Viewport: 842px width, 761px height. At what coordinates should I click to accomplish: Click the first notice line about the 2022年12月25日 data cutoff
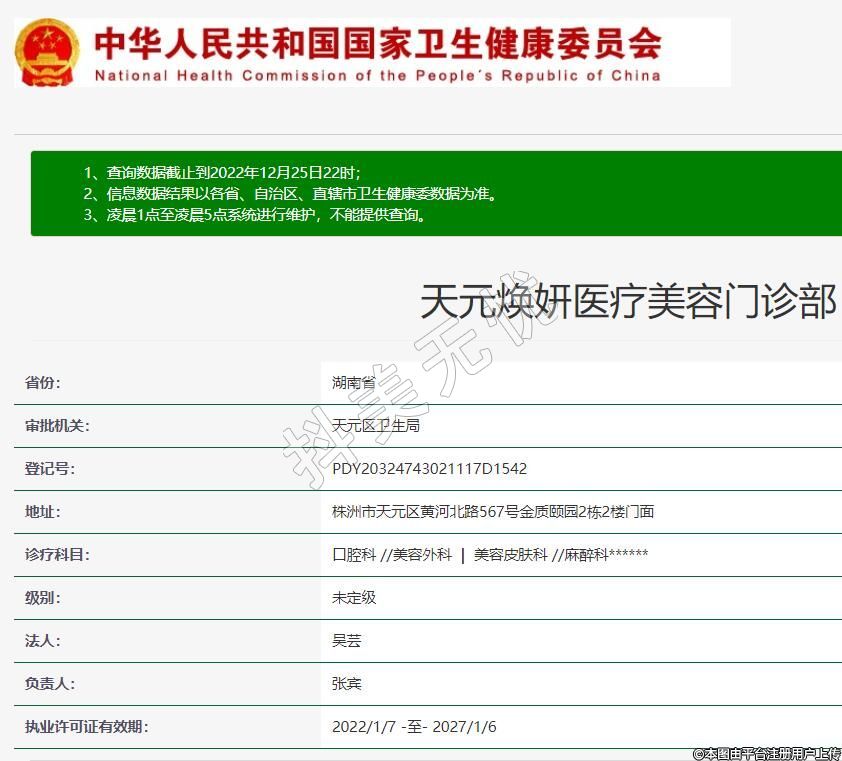click(221, 172)
